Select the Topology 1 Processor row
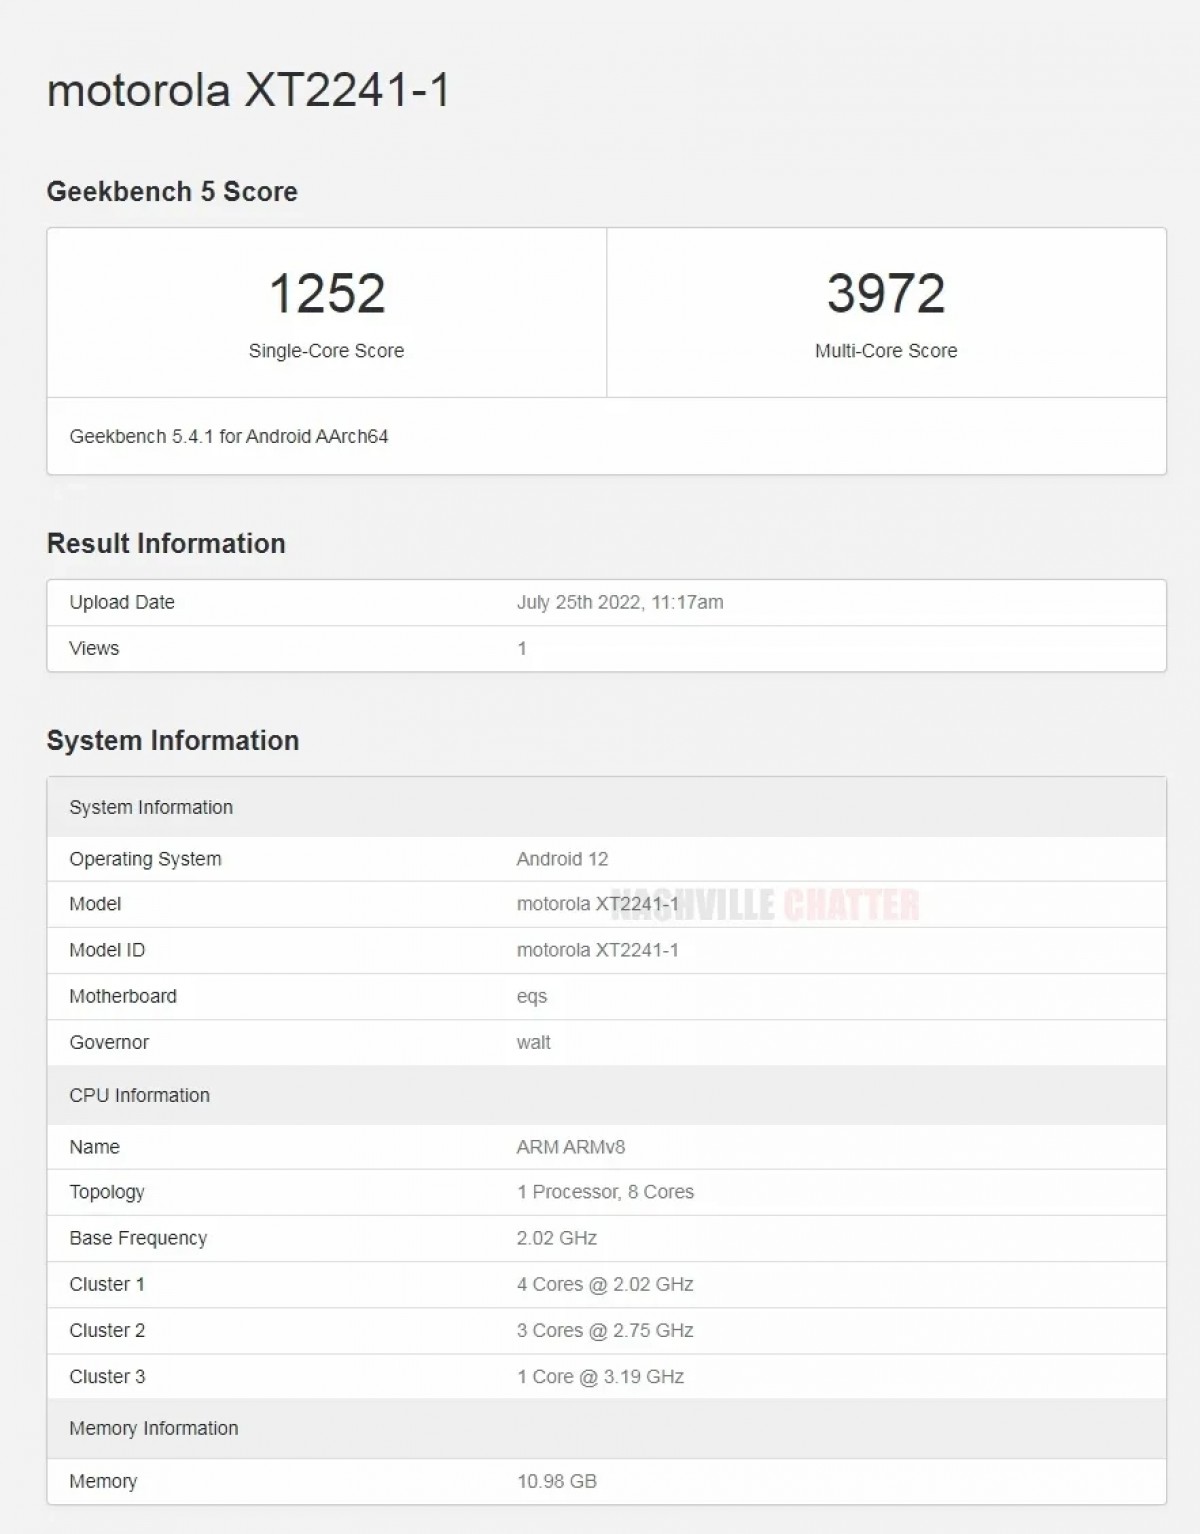Screen dimensions: 1200x1534 [x=606, y=1192]
